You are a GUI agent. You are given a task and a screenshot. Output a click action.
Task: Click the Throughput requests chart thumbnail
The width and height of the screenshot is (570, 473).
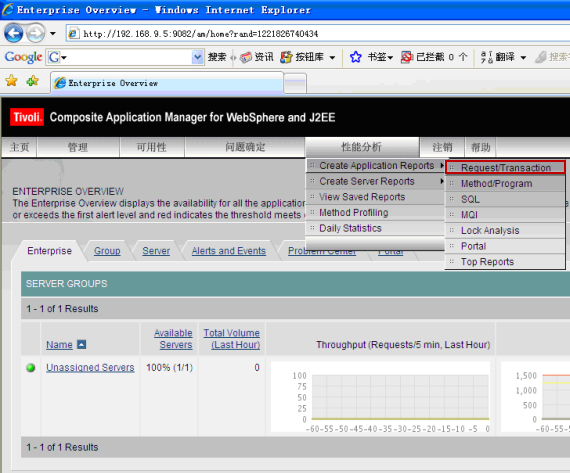[380, 397]
